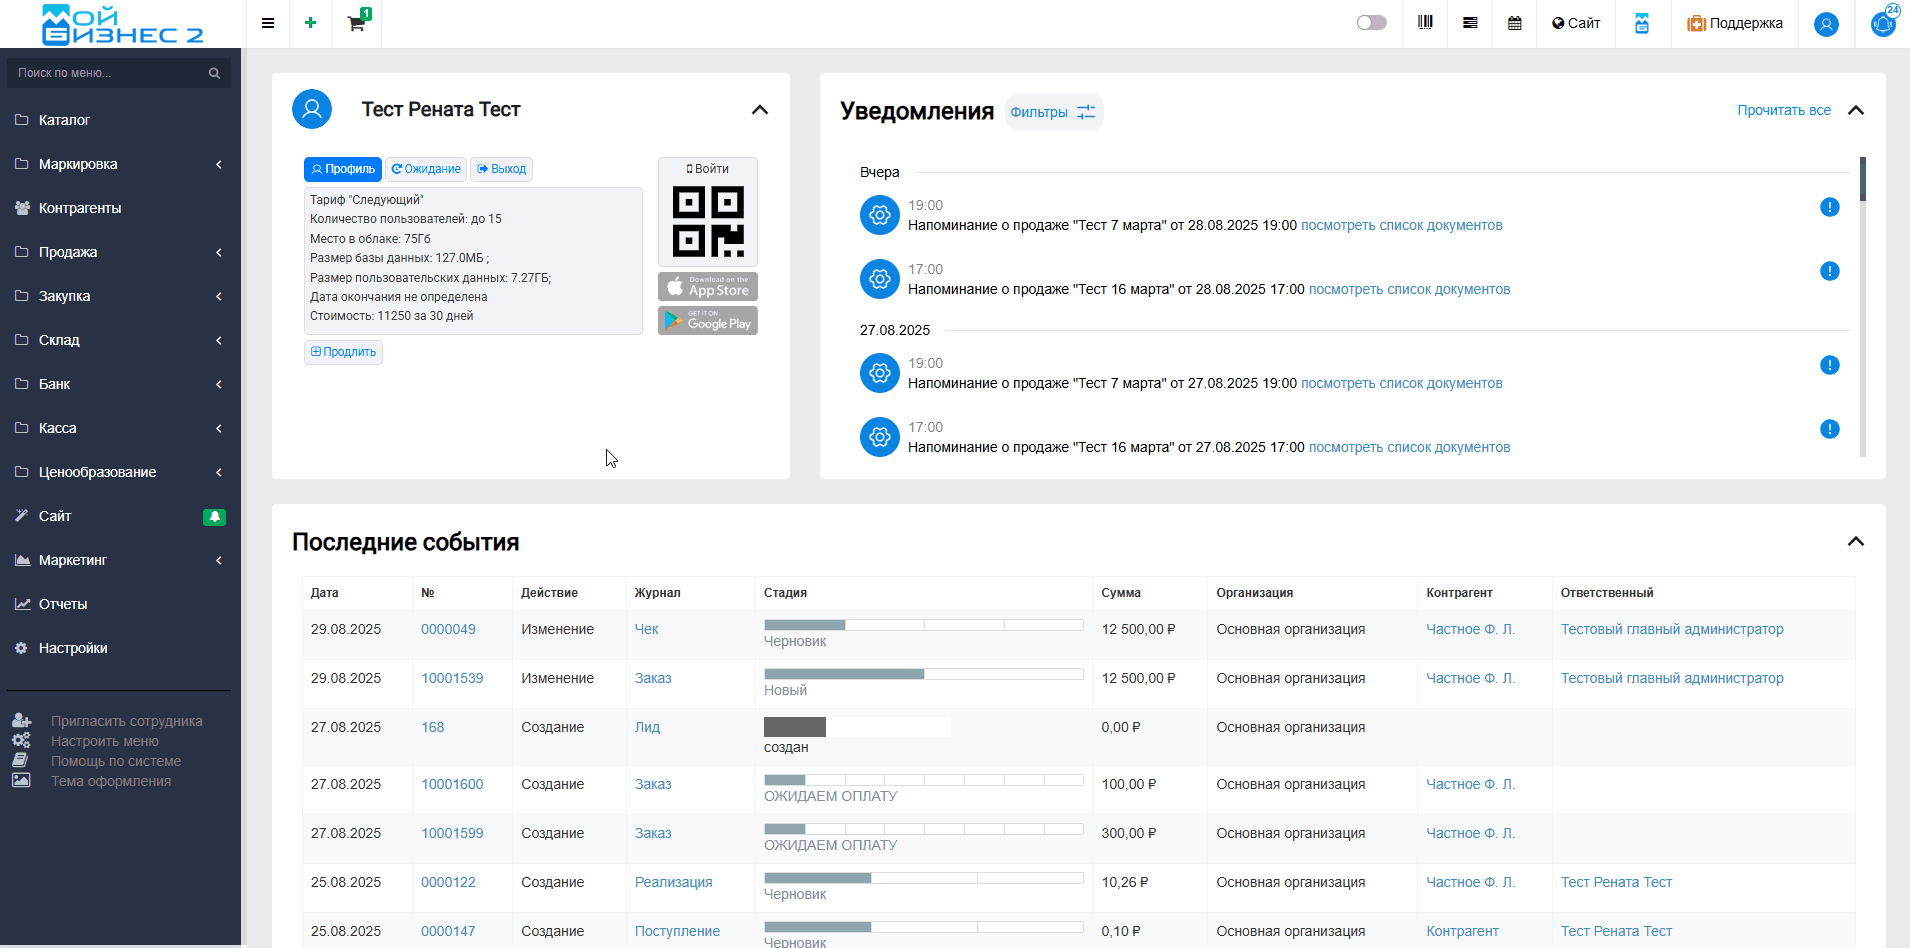Collapse the Последние события panel
This screenshot has height=948, width=1910.
pos(1856,541)
